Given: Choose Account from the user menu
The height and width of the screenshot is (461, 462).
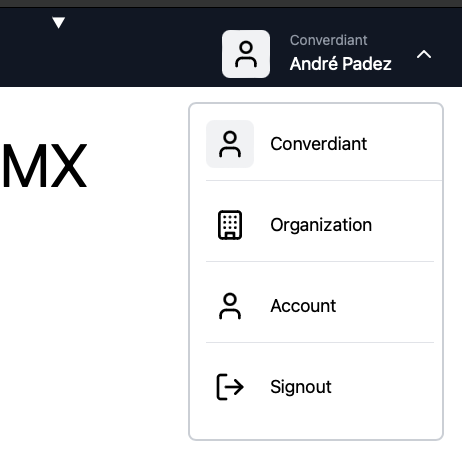Looking at the screenshot, I should click(x=320, y=306).
